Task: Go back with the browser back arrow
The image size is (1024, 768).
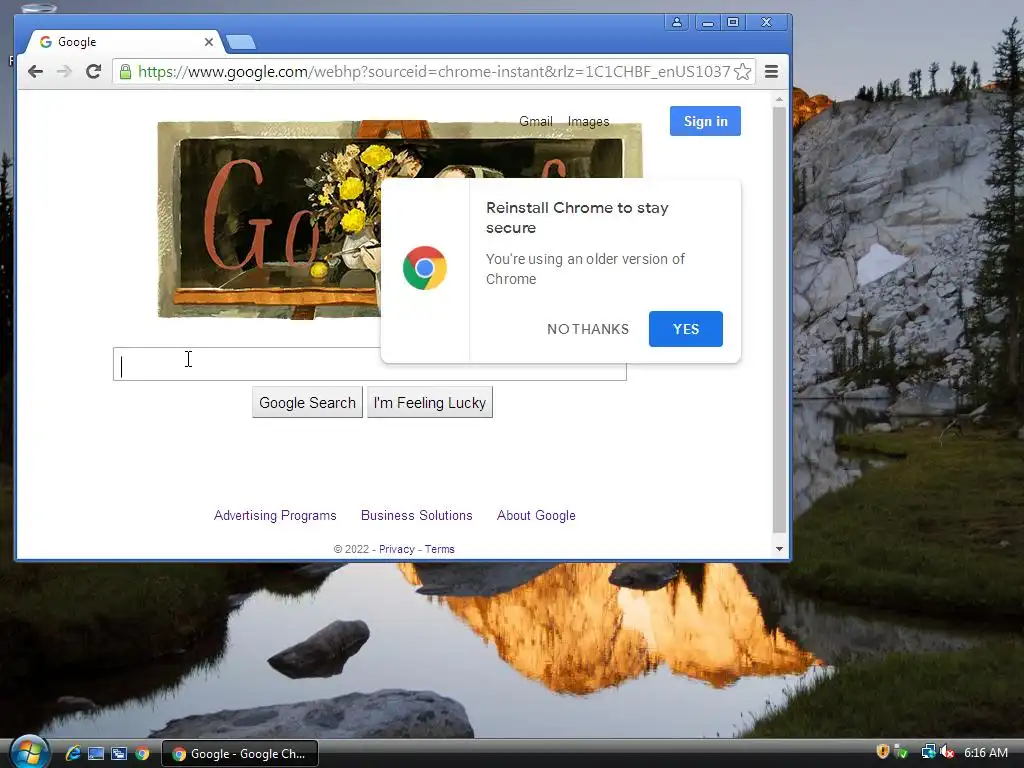Action: tap(35, 71)
